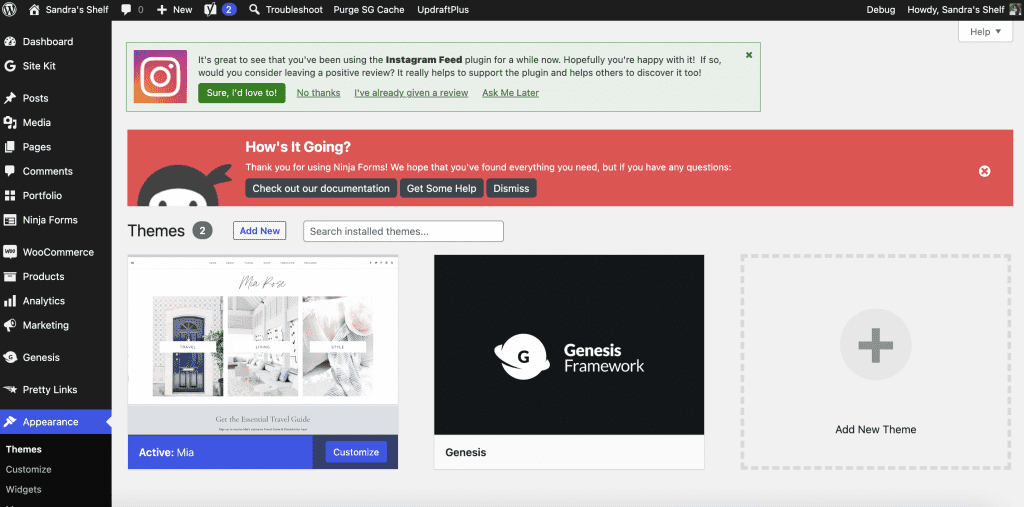Click Purge SG Cache in admin bar
1024x507 pixels.
pyautogui.click(x=369, y=10)
